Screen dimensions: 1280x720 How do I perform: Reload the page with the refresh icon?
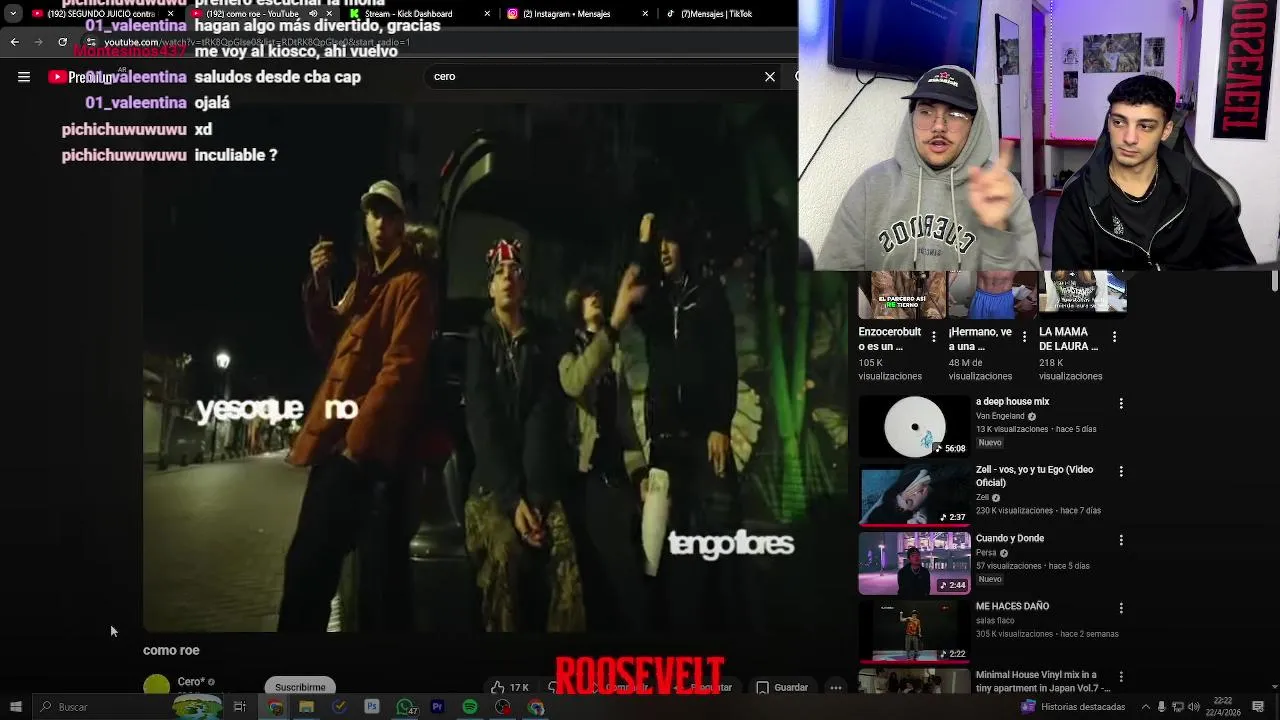[62, 42]
